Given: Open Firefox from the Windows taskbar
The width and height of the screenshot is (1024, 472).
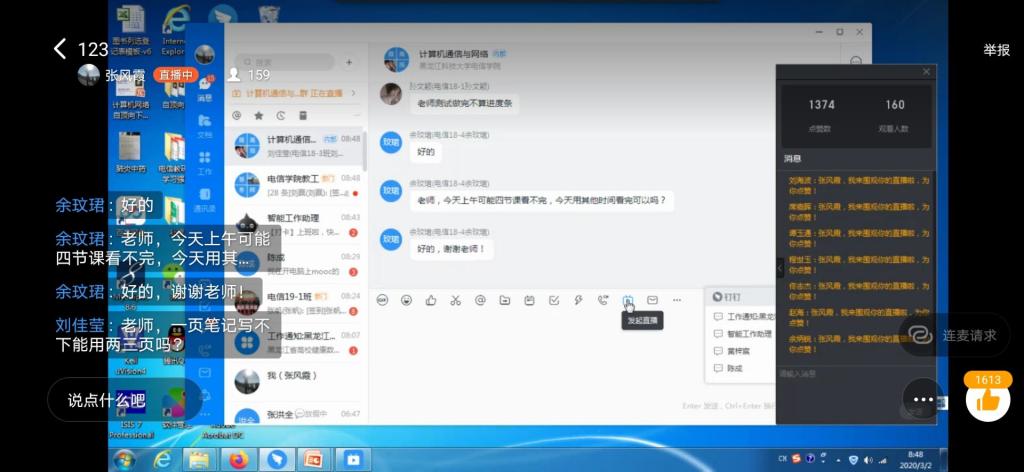Looking at the screenshot, I should [238, 460].
